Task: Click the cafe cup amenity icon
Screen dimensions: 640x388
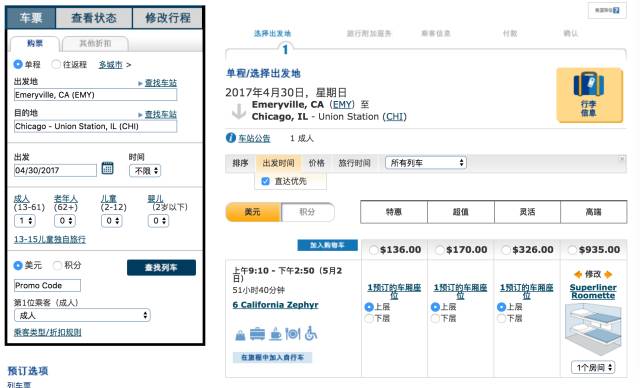Action: (x=276, y=334)
